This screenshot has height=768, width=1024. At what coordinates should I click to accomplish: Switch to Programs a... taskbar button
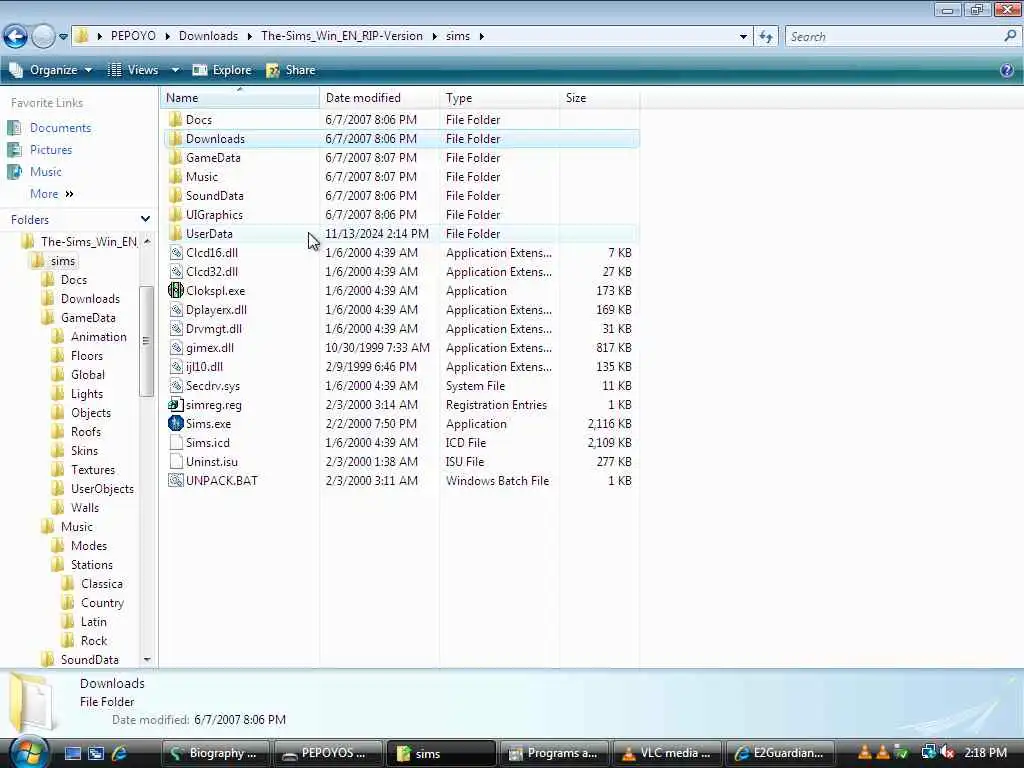[552, 754]
